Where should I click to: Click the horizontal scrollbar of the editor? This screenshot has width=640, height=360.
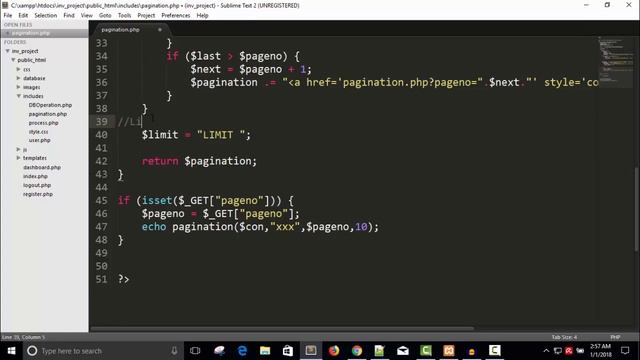pyautogui.click(x=282, y=328)
